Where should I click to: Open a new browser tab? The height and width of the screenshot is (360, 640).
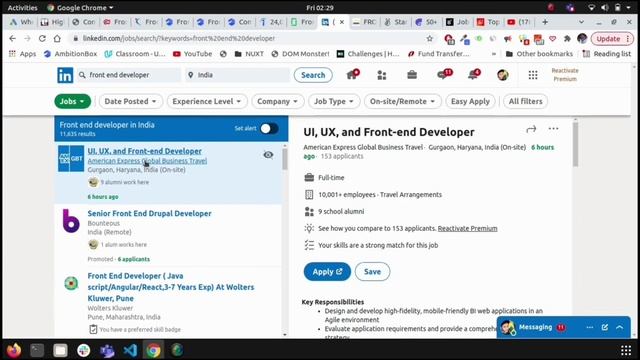(x=545, y=22)
